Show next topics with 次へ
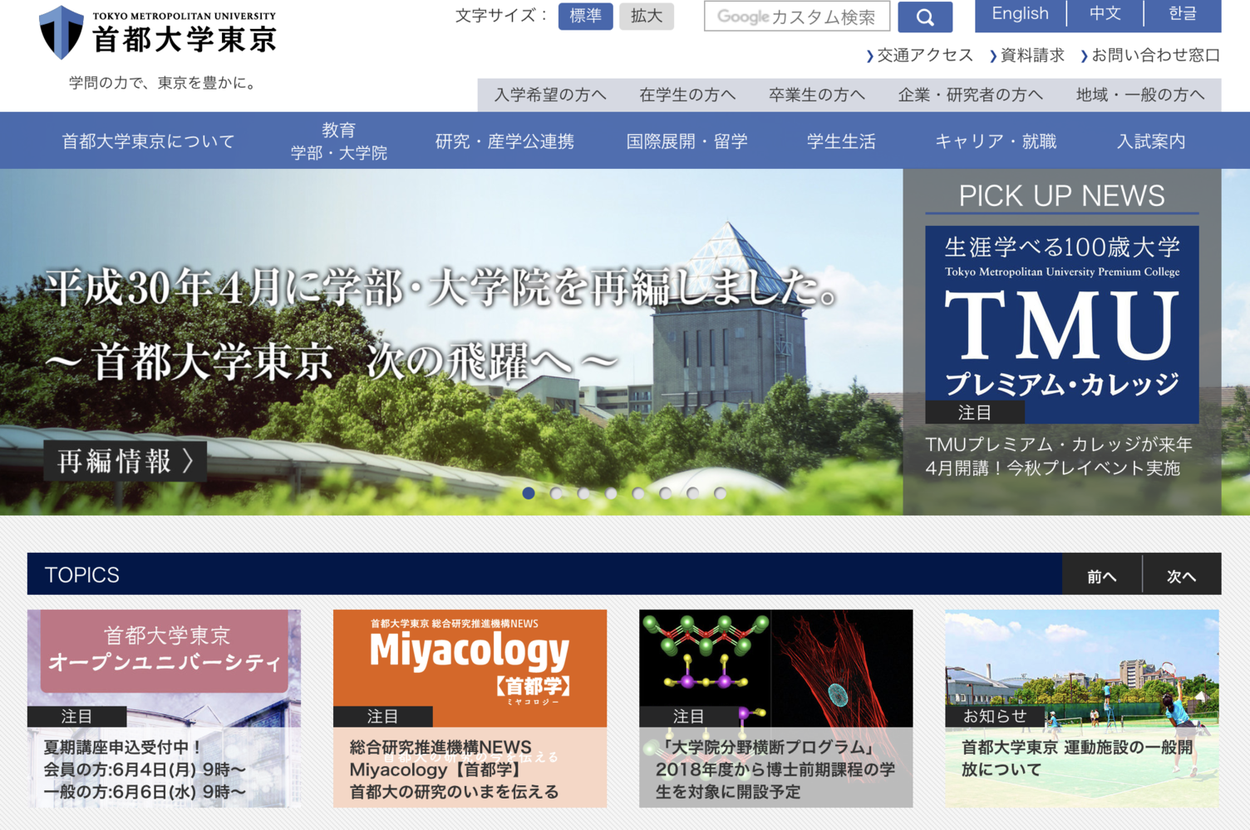Viewport: 1250px width, 830px height. 1181,576
